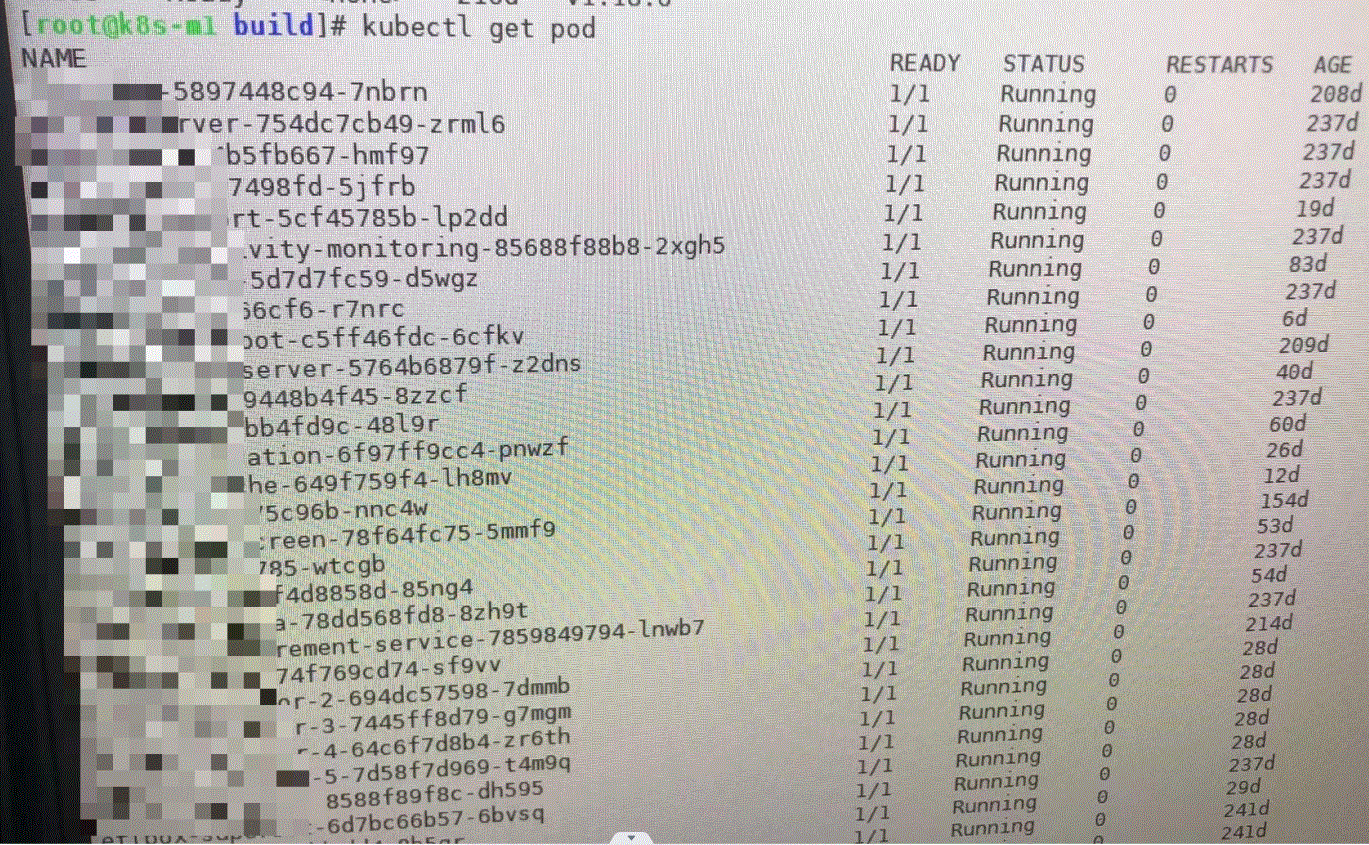Click the STATUS column header

[x=1043, y=64]
